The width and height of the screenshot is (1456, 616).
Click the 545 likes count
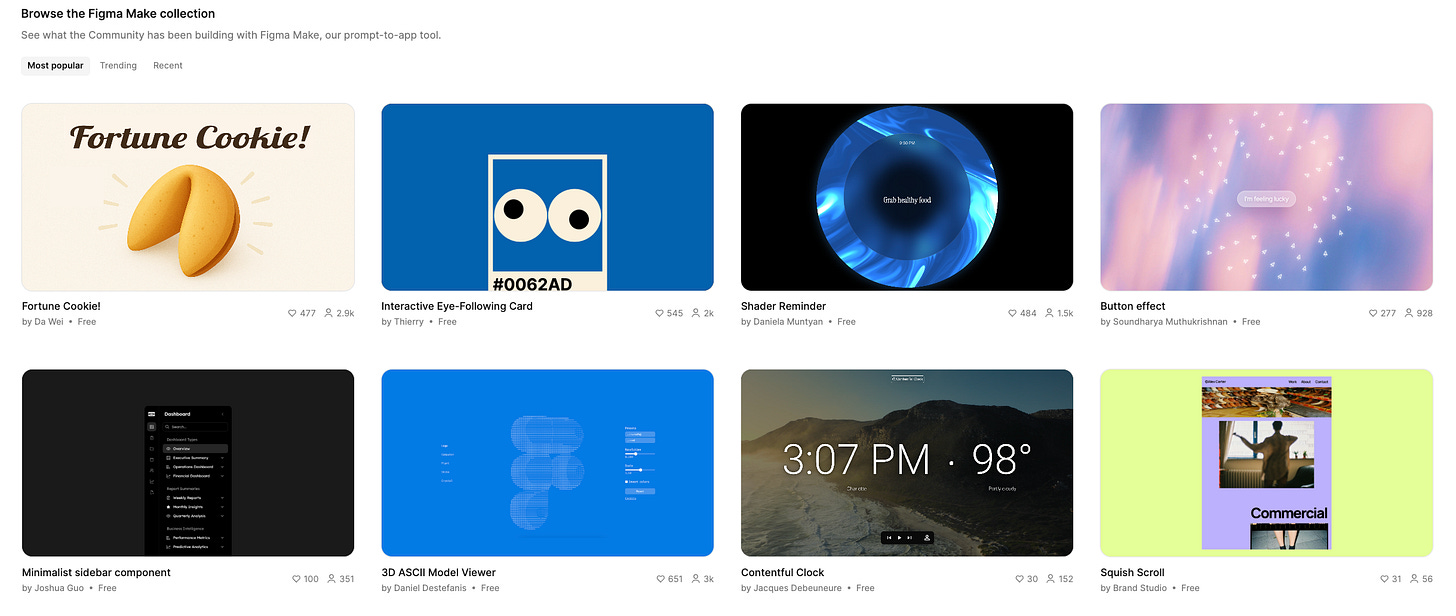[675, 313]
